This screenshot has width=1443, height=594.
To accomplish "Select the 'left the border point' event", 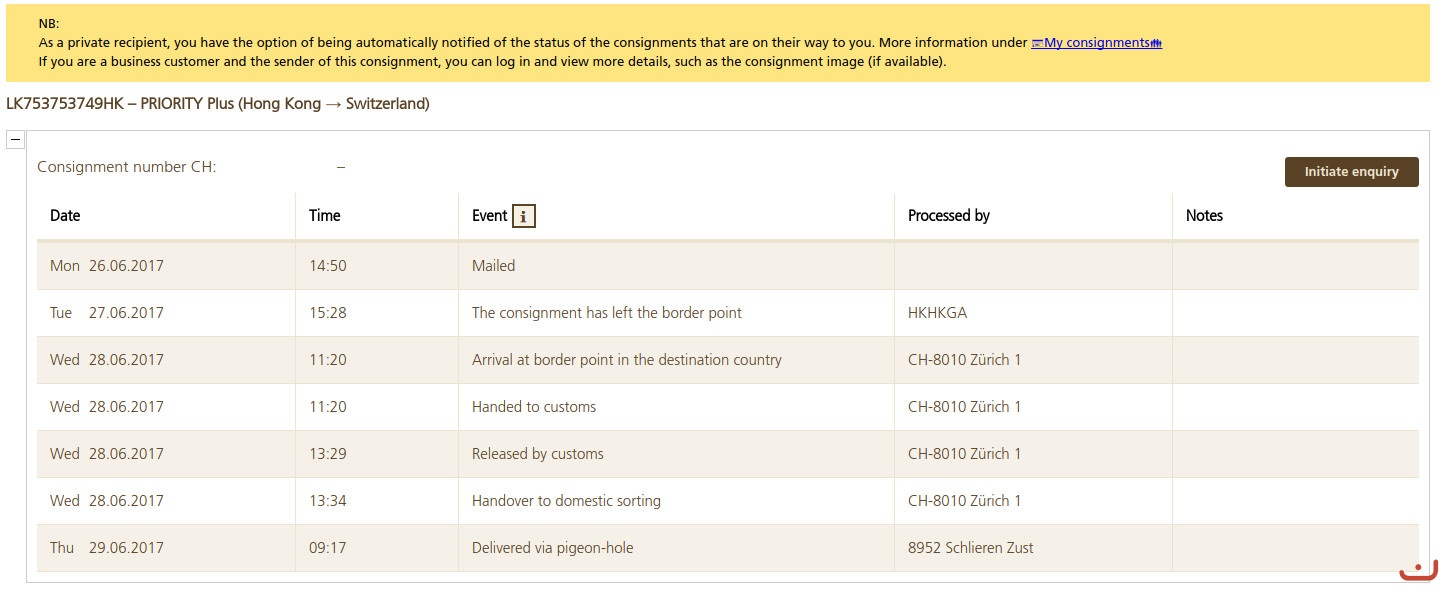I will (606, 313).
